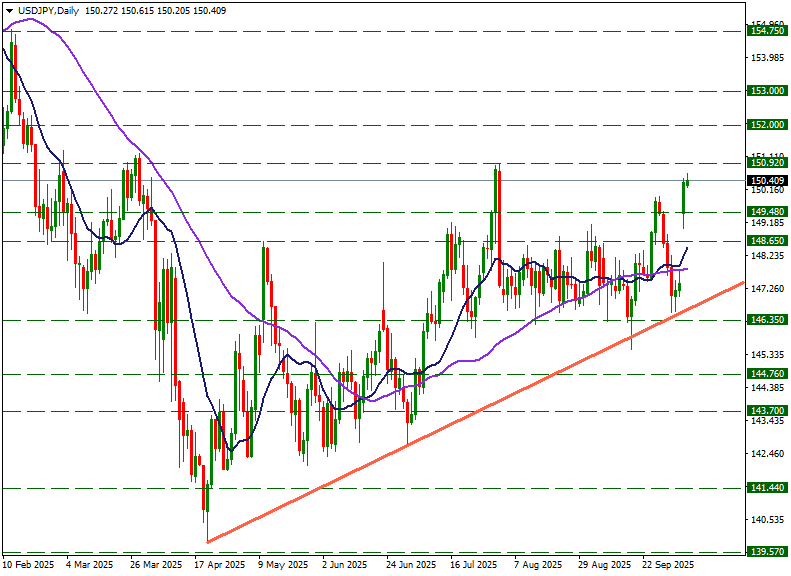Select the 149.480 level label
The image size is (791, 576).
(765, 212)
